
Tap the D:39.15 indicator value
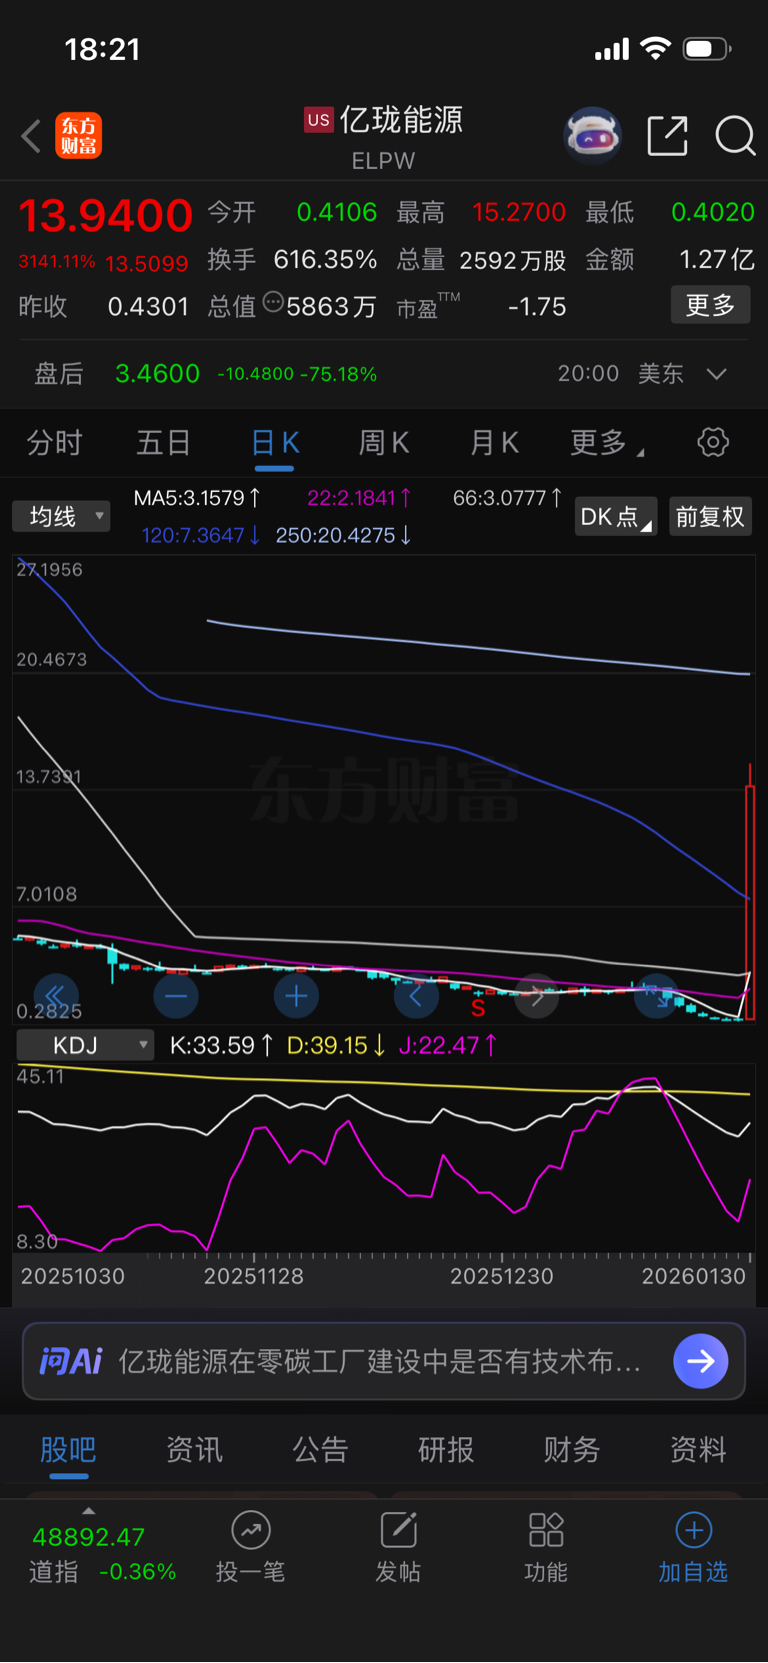click(337, 1045)
